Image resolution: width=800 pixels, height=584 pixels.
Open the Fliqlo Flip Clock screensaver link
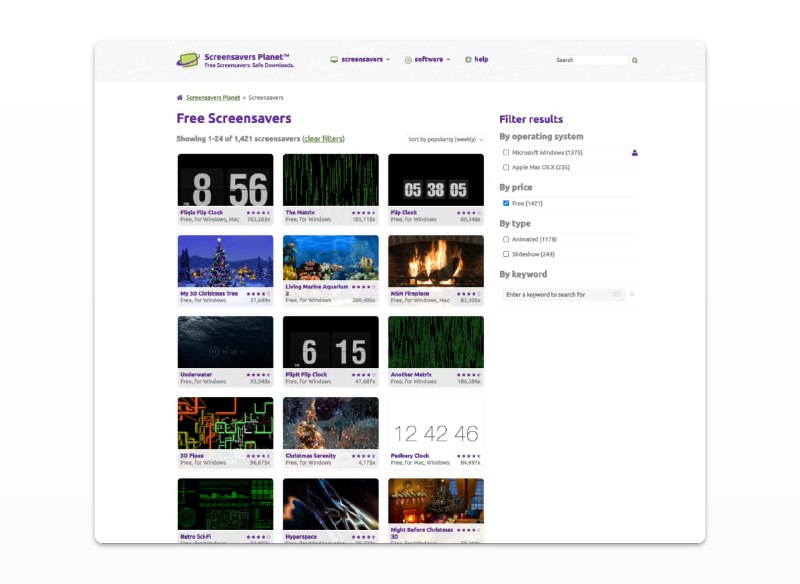[203, 212]
